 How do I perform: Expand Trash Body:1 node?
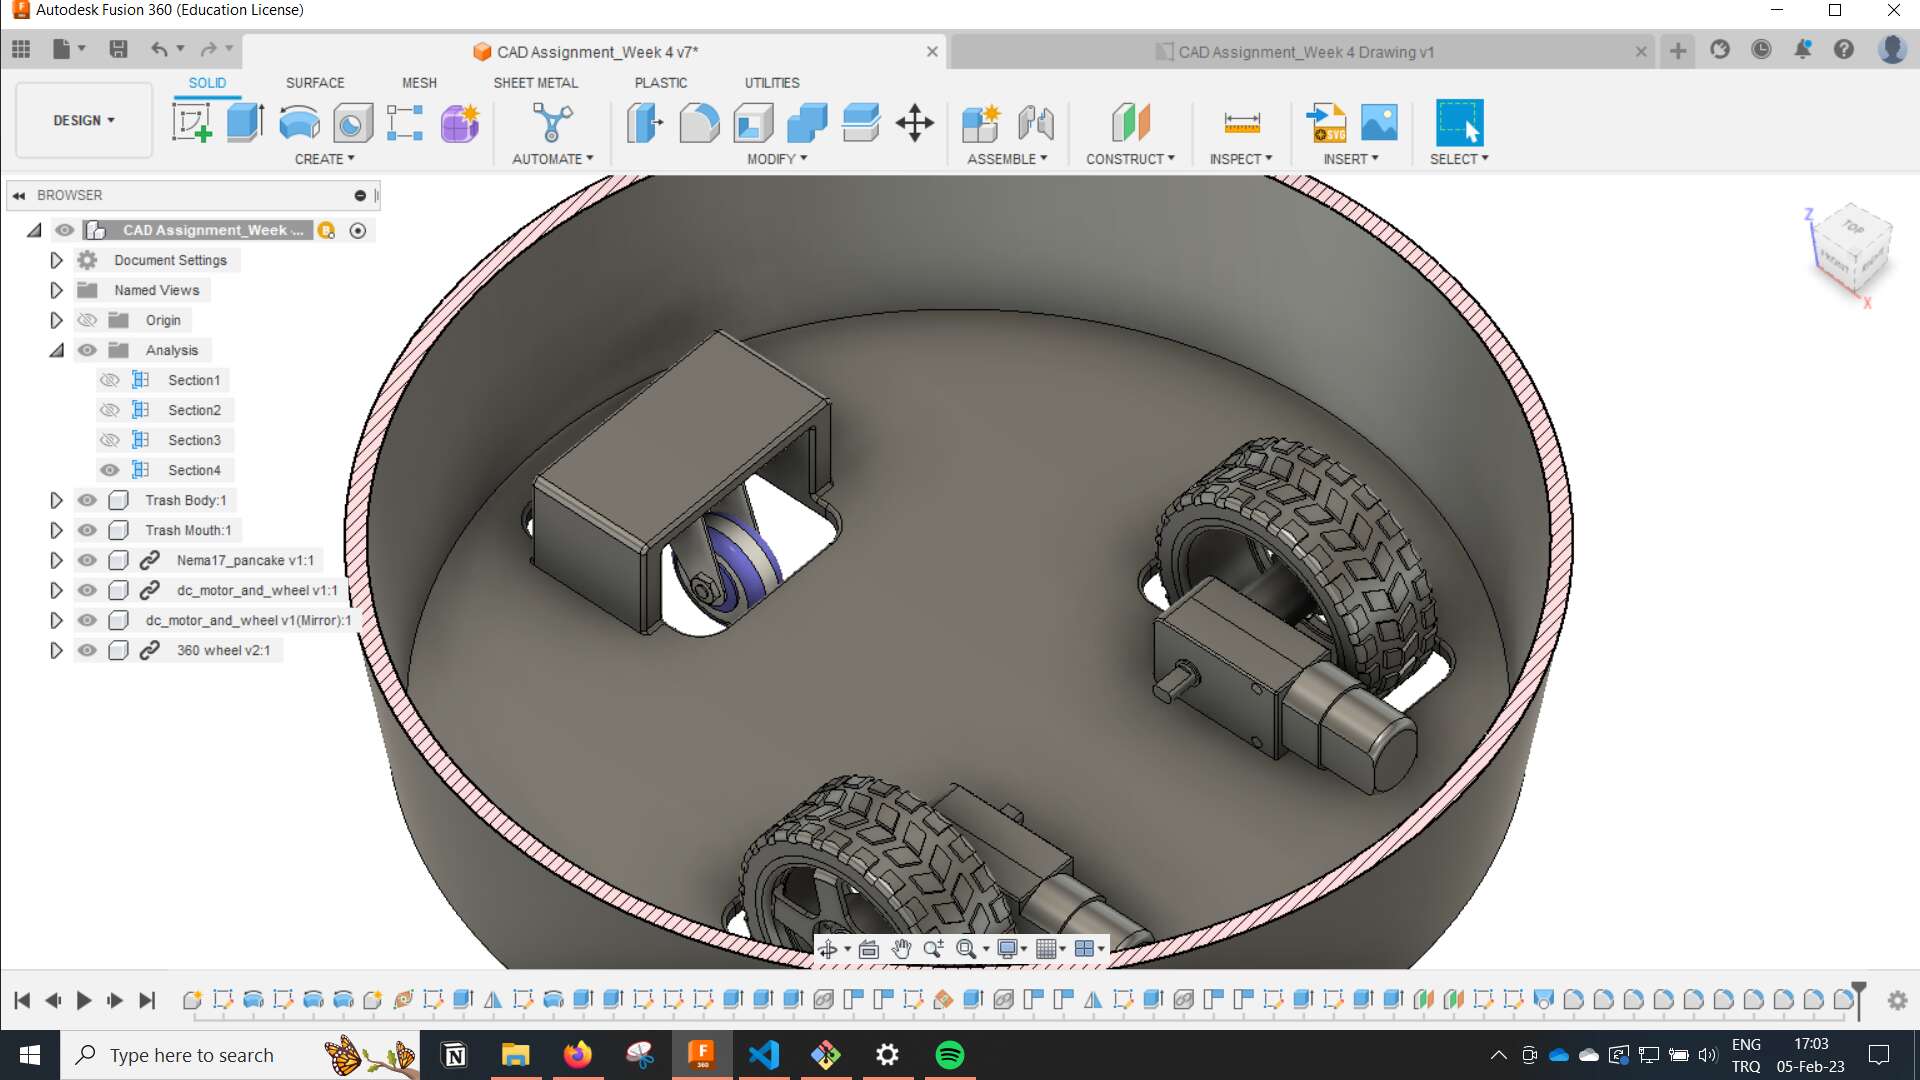click(56, 500)
